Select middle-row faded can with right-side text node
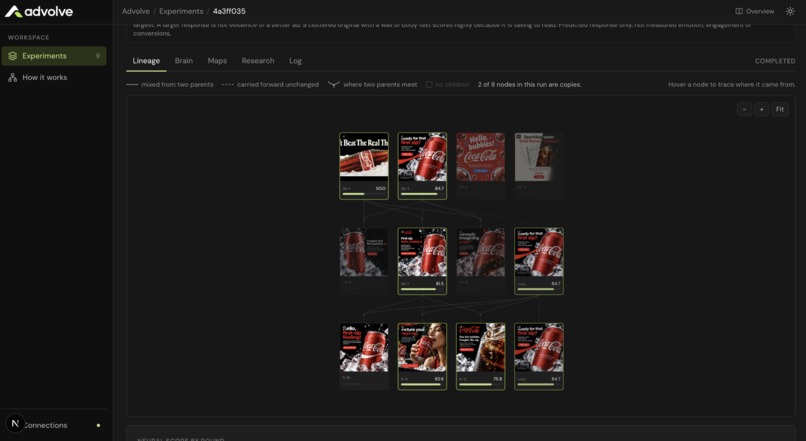This screenshot has height=441, width=806. coord(364,261)
